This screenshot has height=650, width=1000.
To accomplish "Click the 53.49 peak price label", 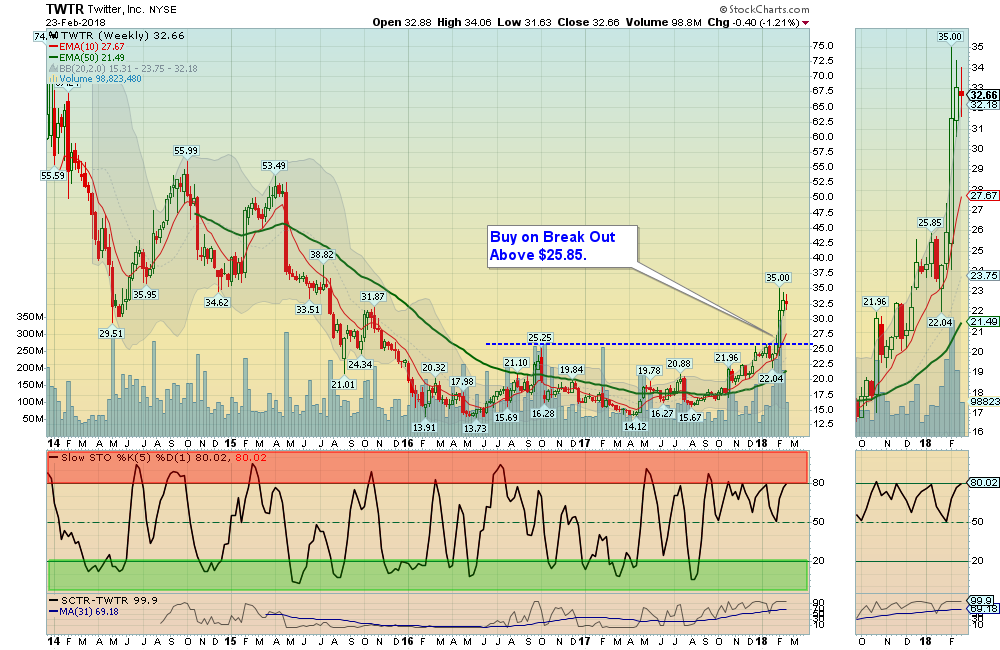I will [x=274, y=165].
